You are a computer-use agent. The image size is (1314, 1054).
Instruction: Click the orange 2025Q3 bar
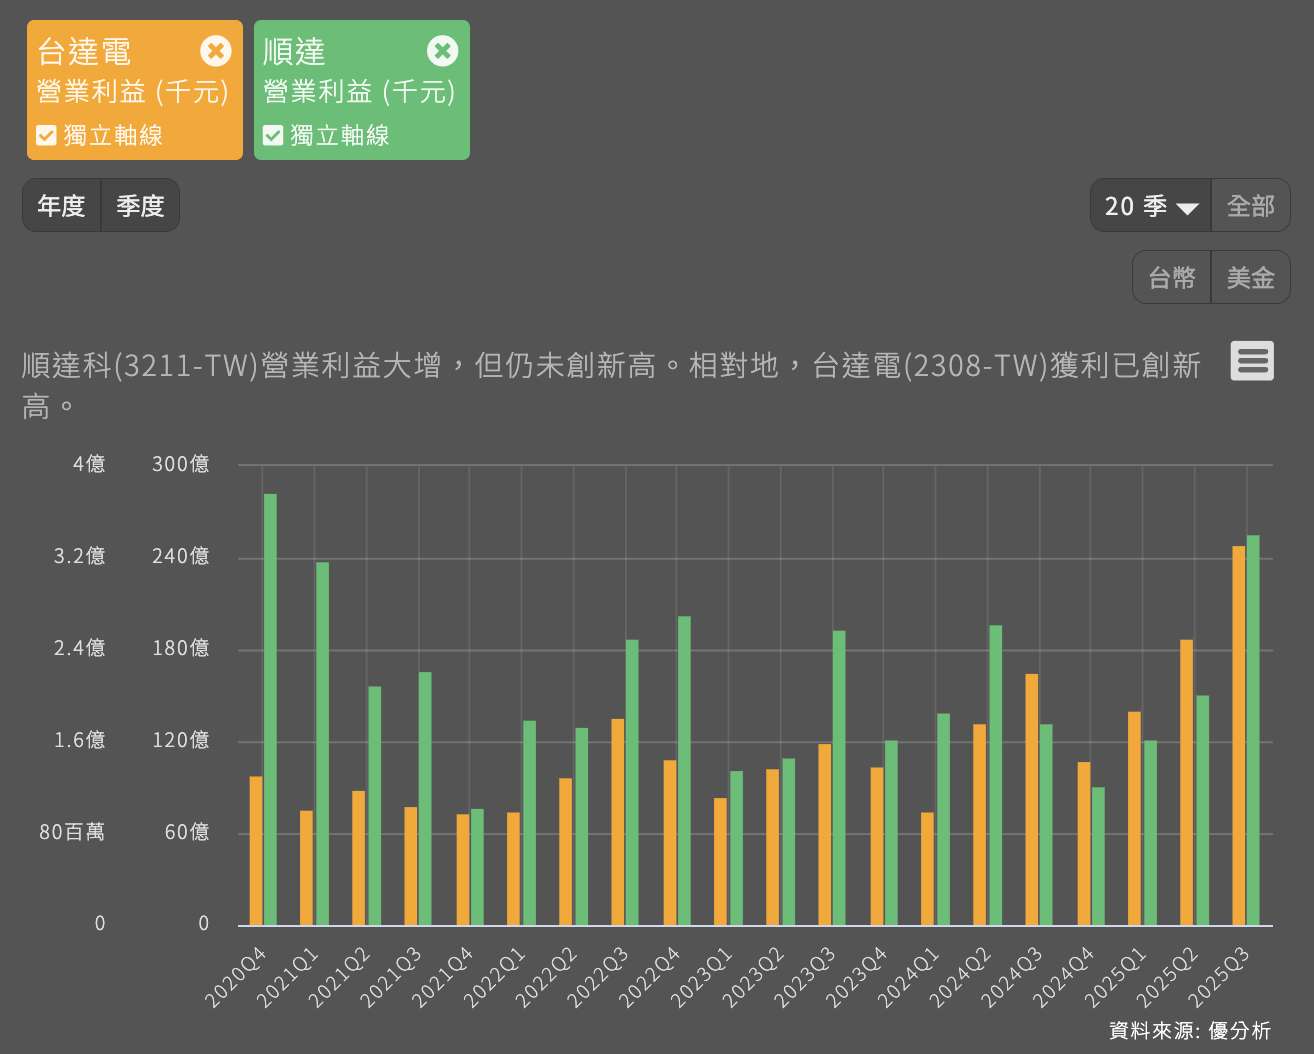point(1238,735)
